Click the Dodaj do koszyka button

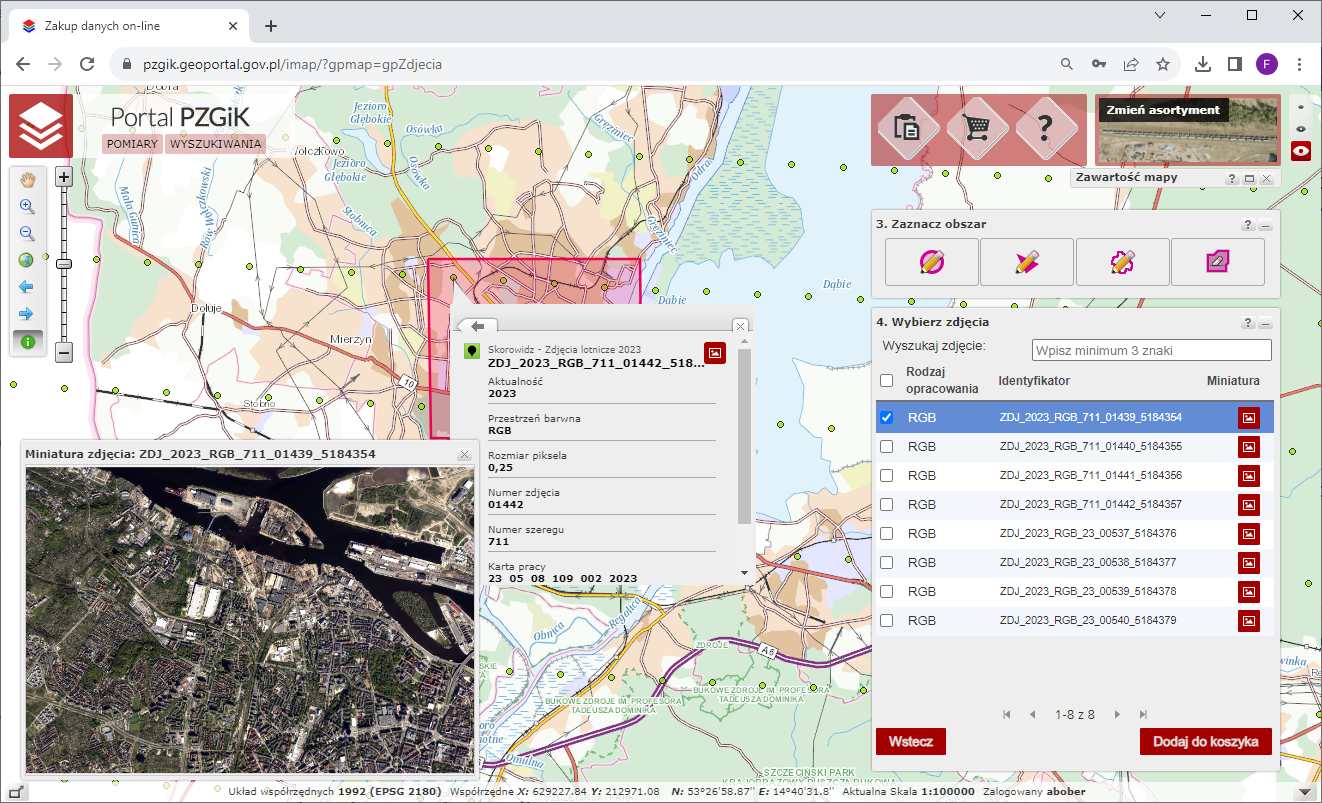pos(1205,741)
